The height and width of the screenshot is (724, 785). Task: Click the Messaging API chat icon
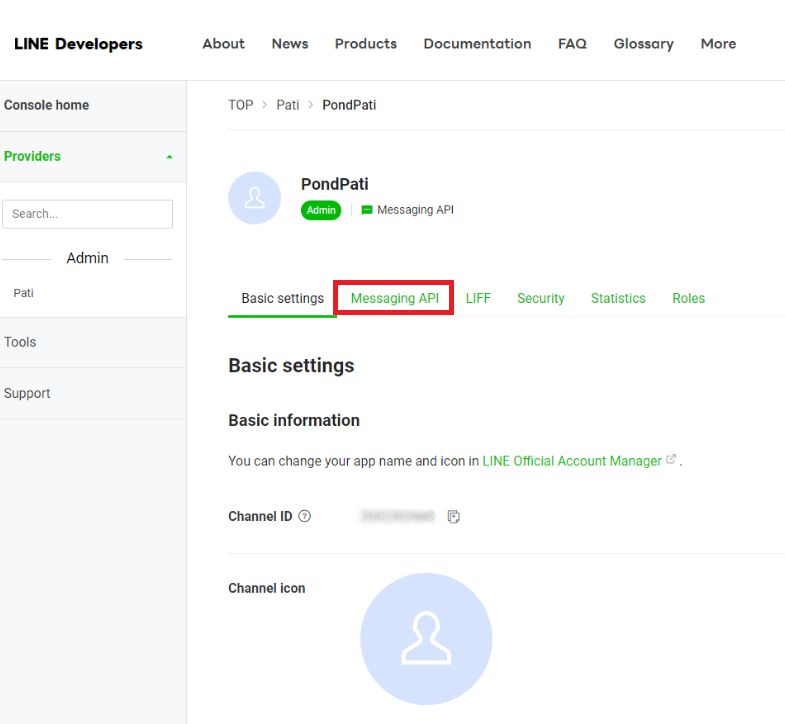[x=366, y=210]
